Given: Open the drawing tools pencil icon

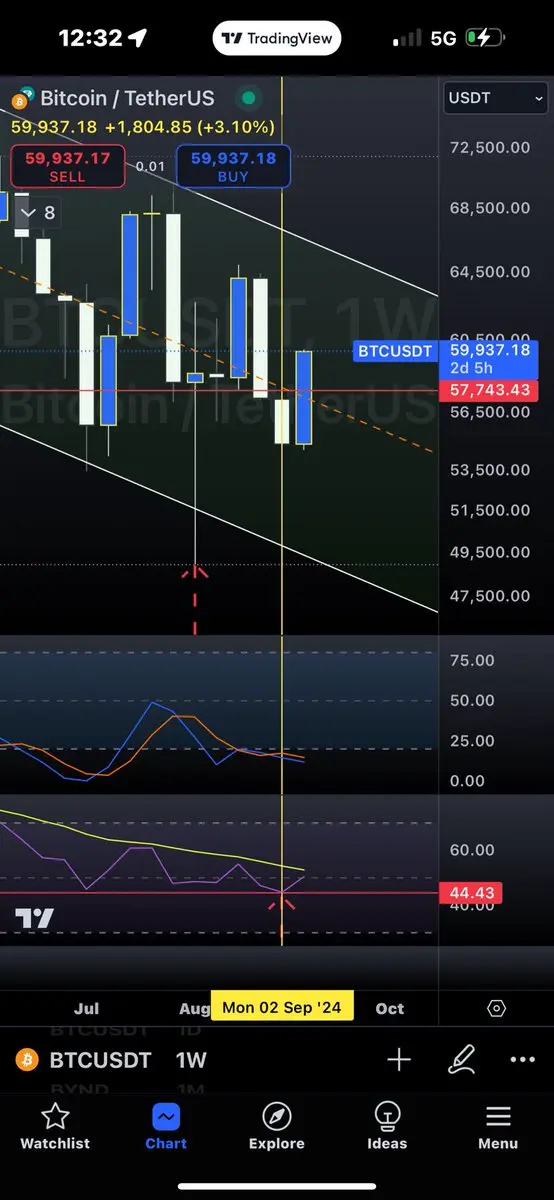Looking at the screenshot, I should click(462, 1060).
